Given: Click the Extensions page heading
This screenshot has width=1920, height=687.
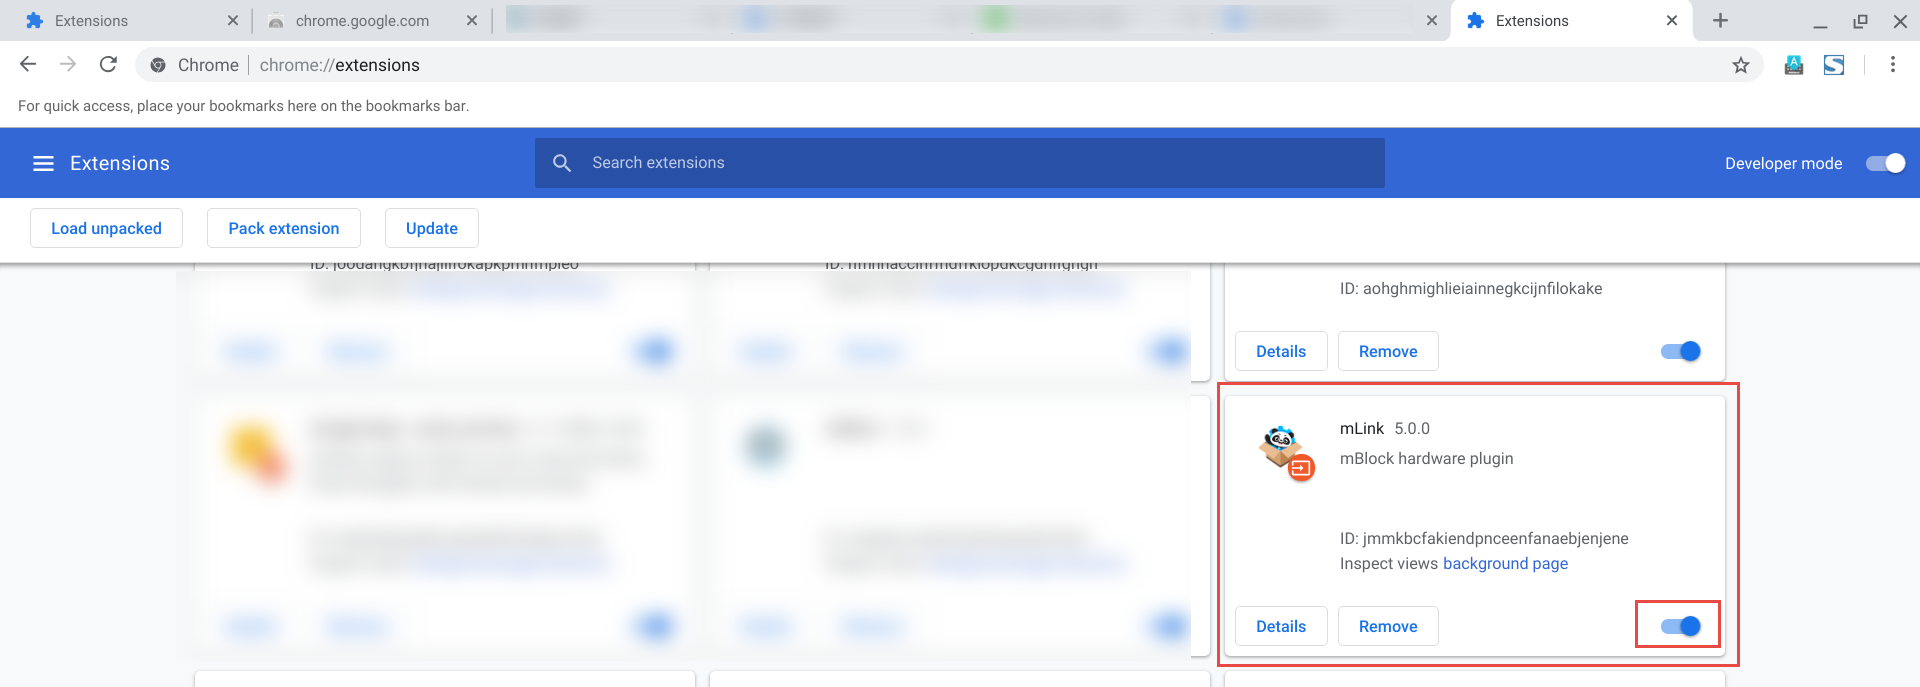Looking at the screenshot, I should tap(120, 163).
